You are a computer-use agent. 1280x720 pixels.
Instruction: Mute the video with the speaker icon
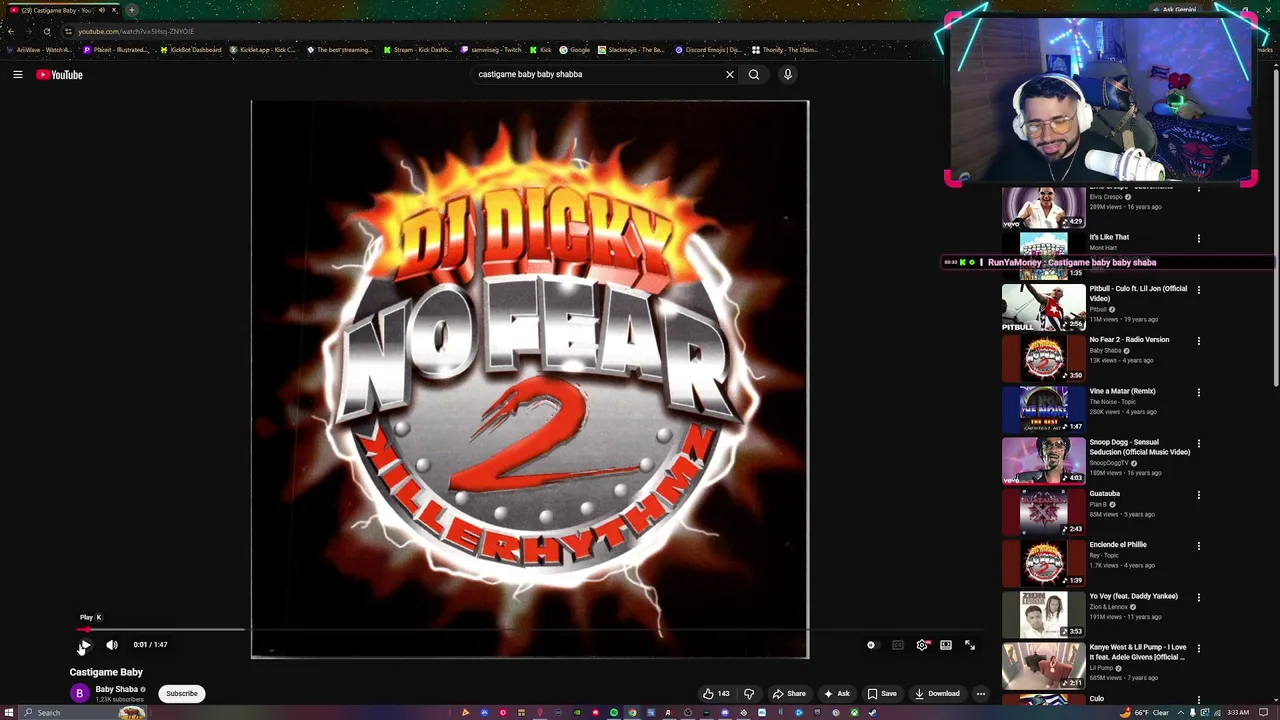[x=112, y=645]
